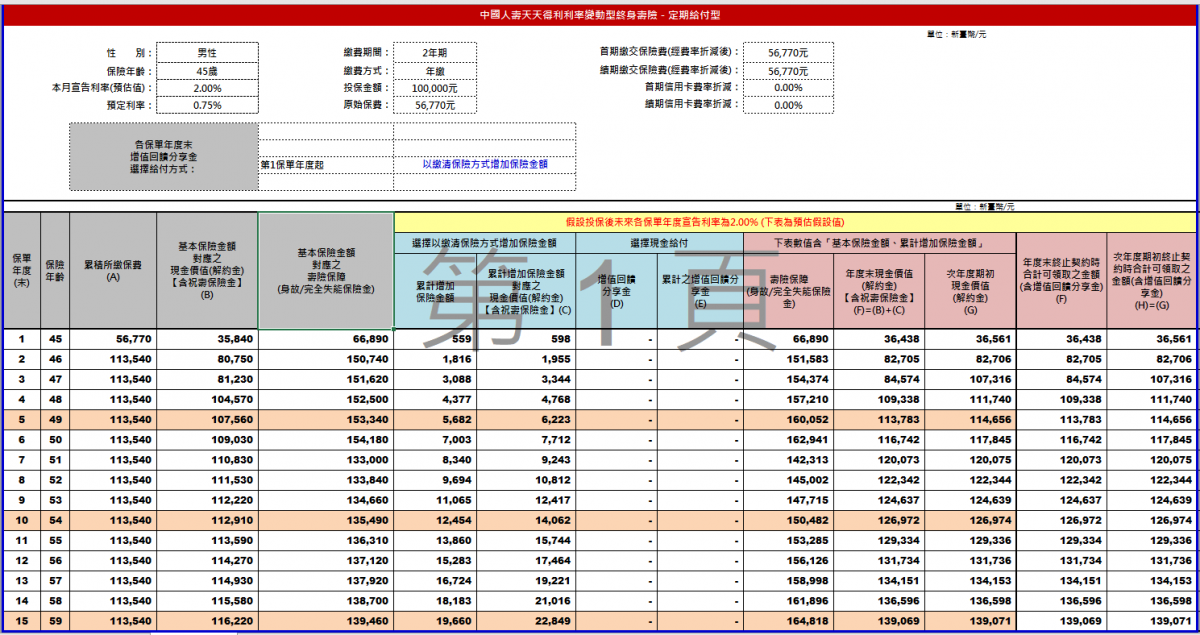The height and width of the screenshot is (635, 1200).
Task: Click the 首期繳交保險費 amount cell
Action: click(788, 52)
